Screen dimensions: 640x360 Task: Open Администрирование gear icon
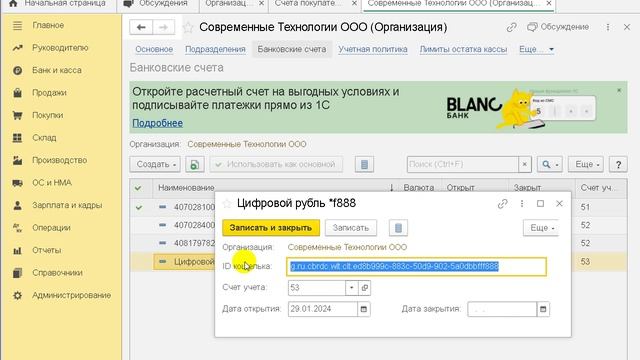17,295
